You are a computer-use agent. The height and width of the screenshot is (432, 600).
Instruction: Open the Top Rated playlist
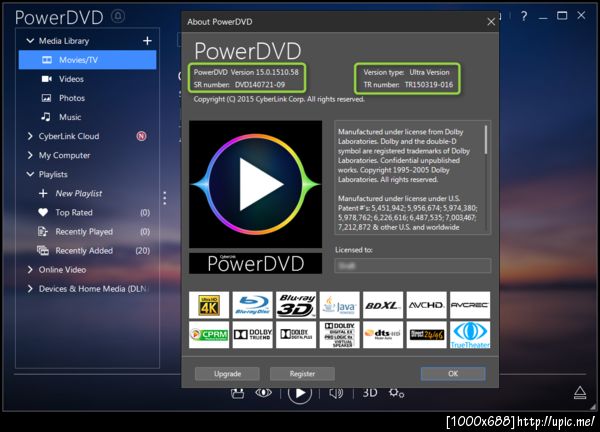click(x=74, y=213)
